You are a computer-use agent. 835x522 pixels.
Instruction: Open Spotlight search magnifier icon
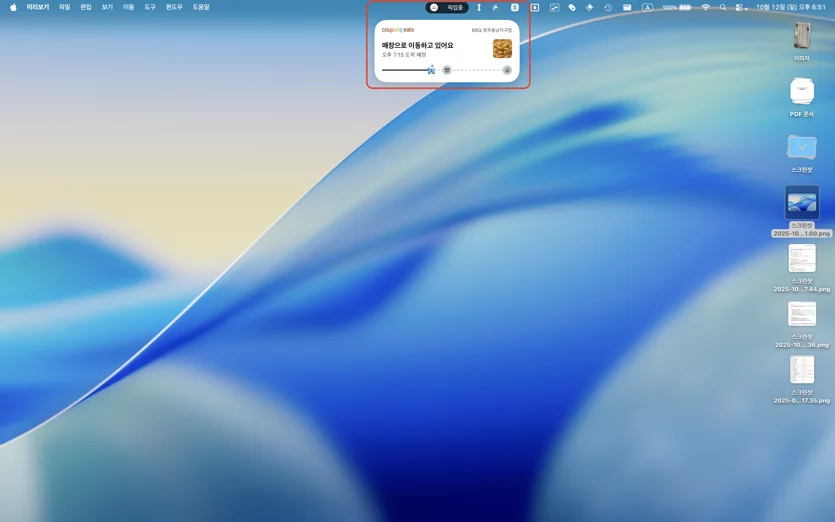(x=723, y=7)
